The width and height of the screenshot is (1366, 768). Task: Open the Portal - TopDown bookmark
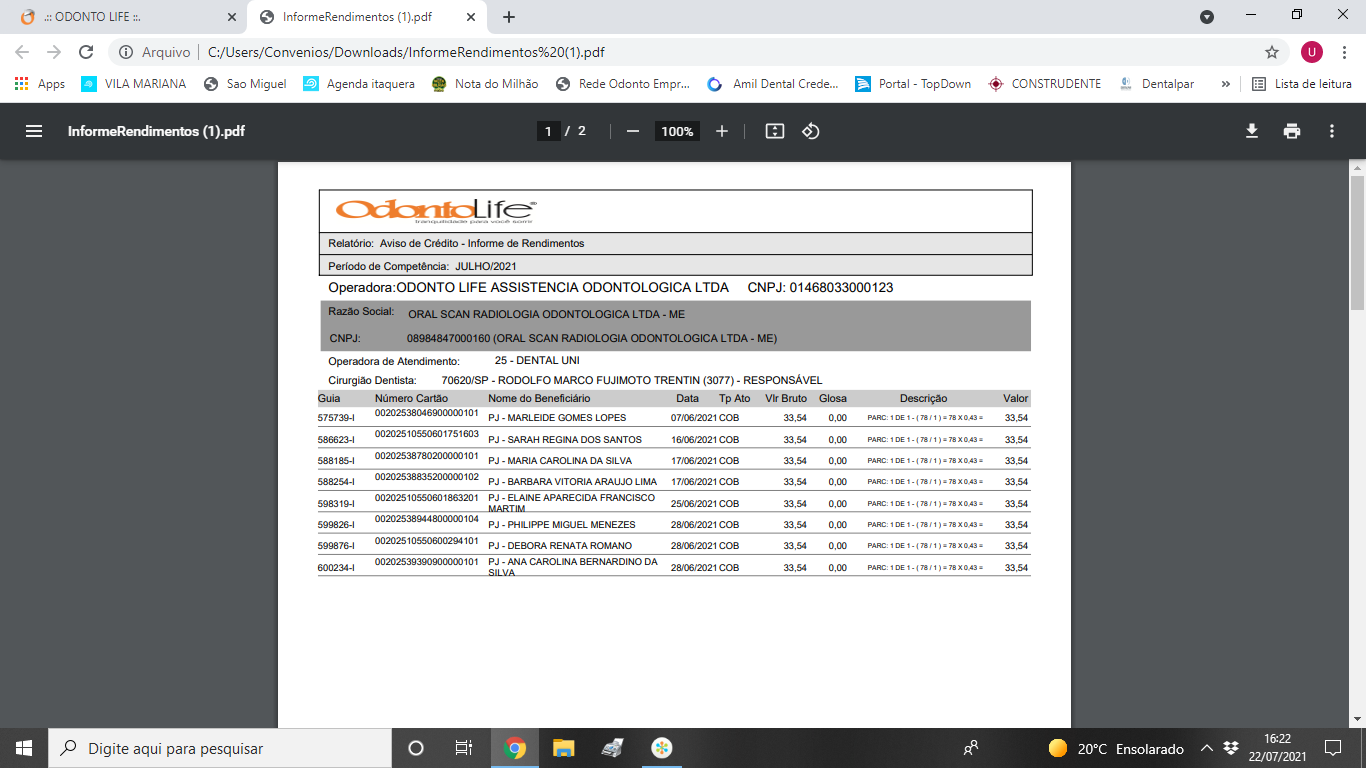[x=914, y=84]
